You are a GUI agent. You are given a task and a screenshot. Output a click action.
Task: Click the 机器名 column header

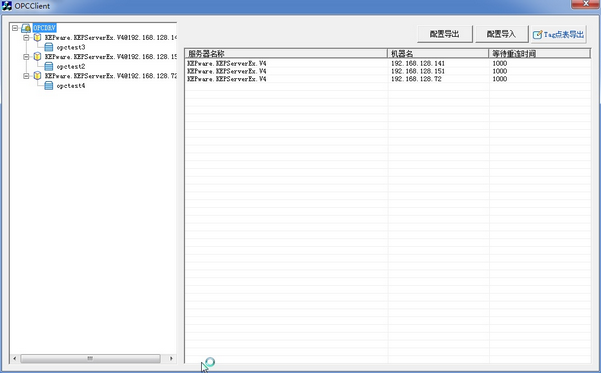click(x=438, y=53)
